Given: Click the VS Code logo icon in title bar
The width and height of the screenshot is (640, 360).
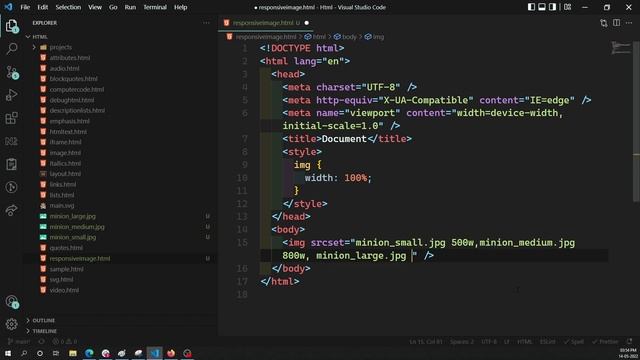Looking at the screenshot, I should (8, 7).
